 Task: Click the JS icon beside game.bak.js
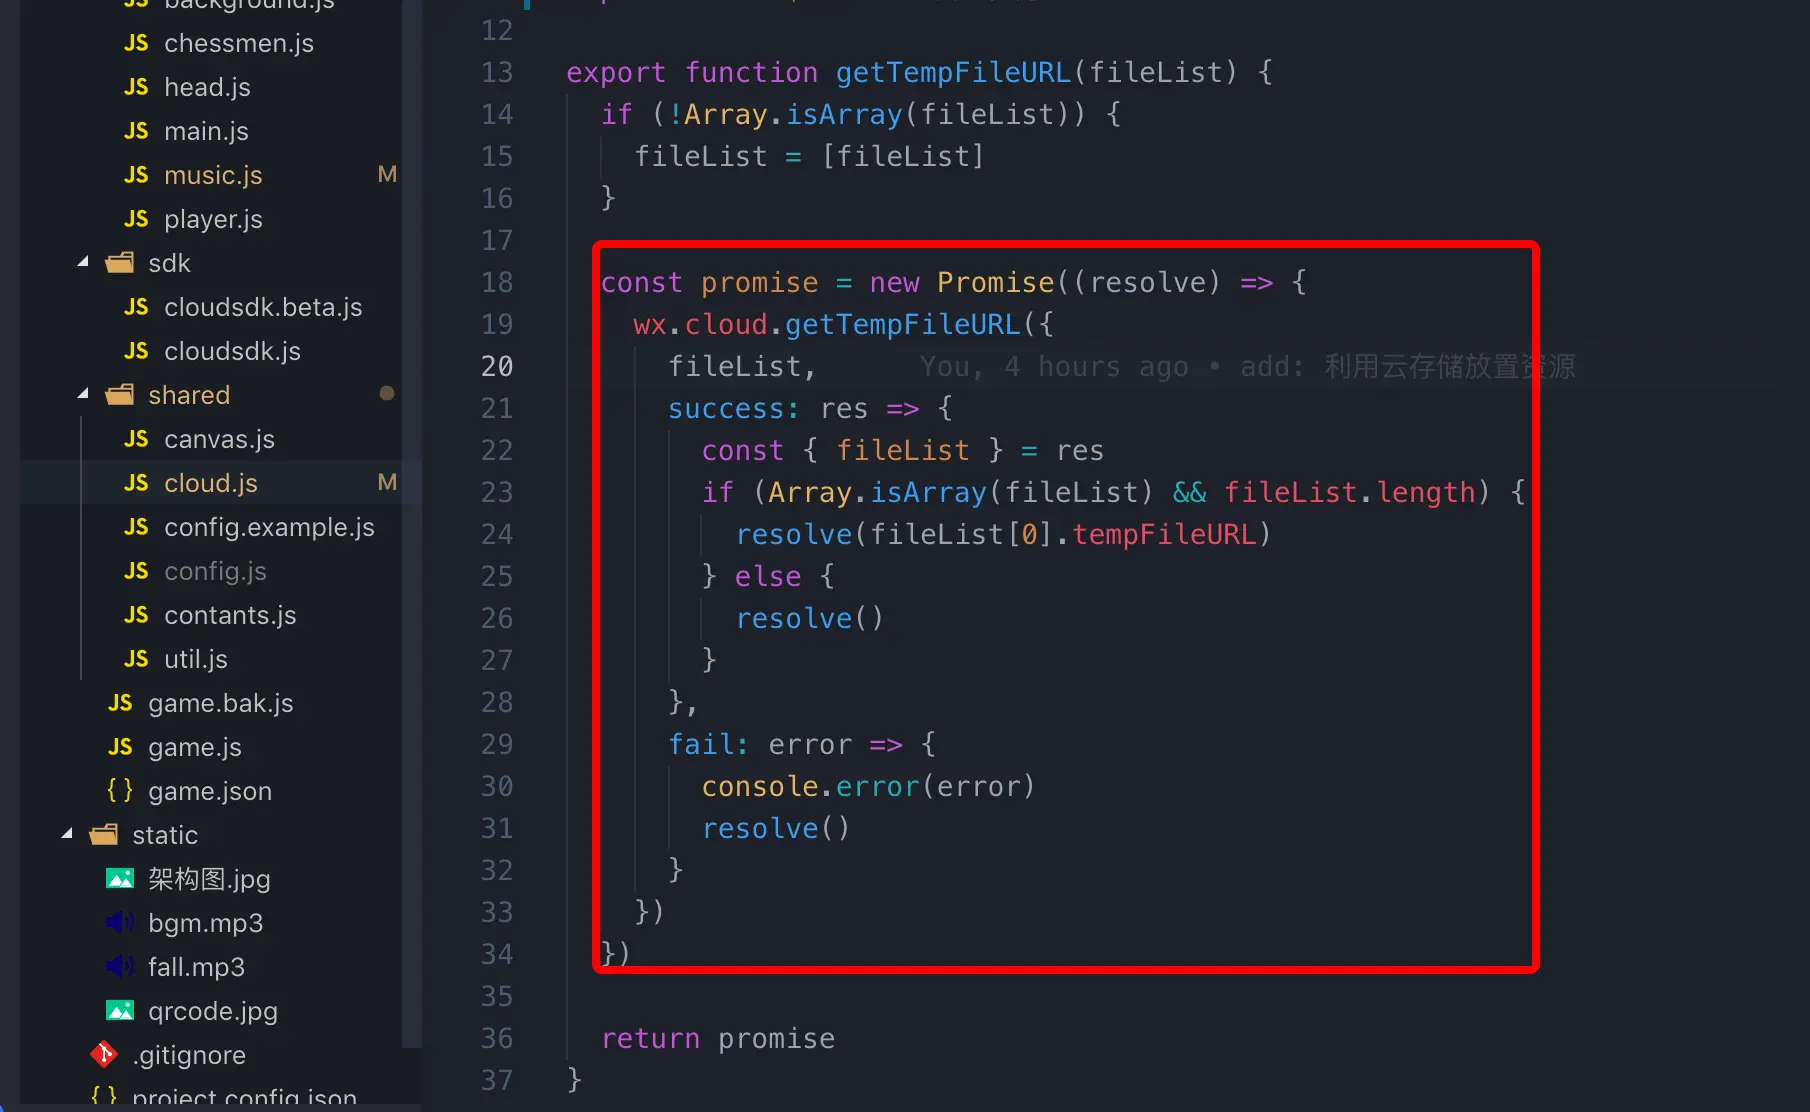tap(120, 703)
